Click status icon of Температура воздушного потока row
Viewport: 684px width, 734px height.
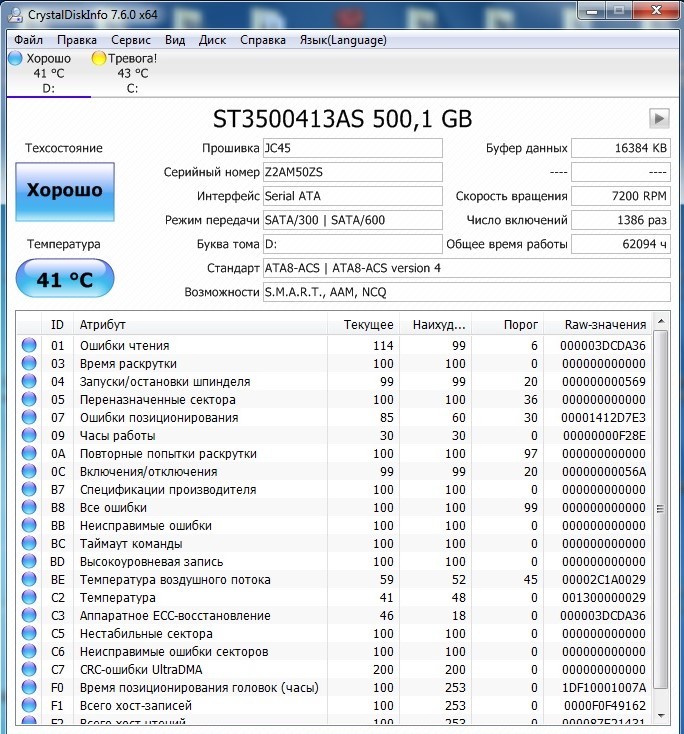[x=29, y=579]
